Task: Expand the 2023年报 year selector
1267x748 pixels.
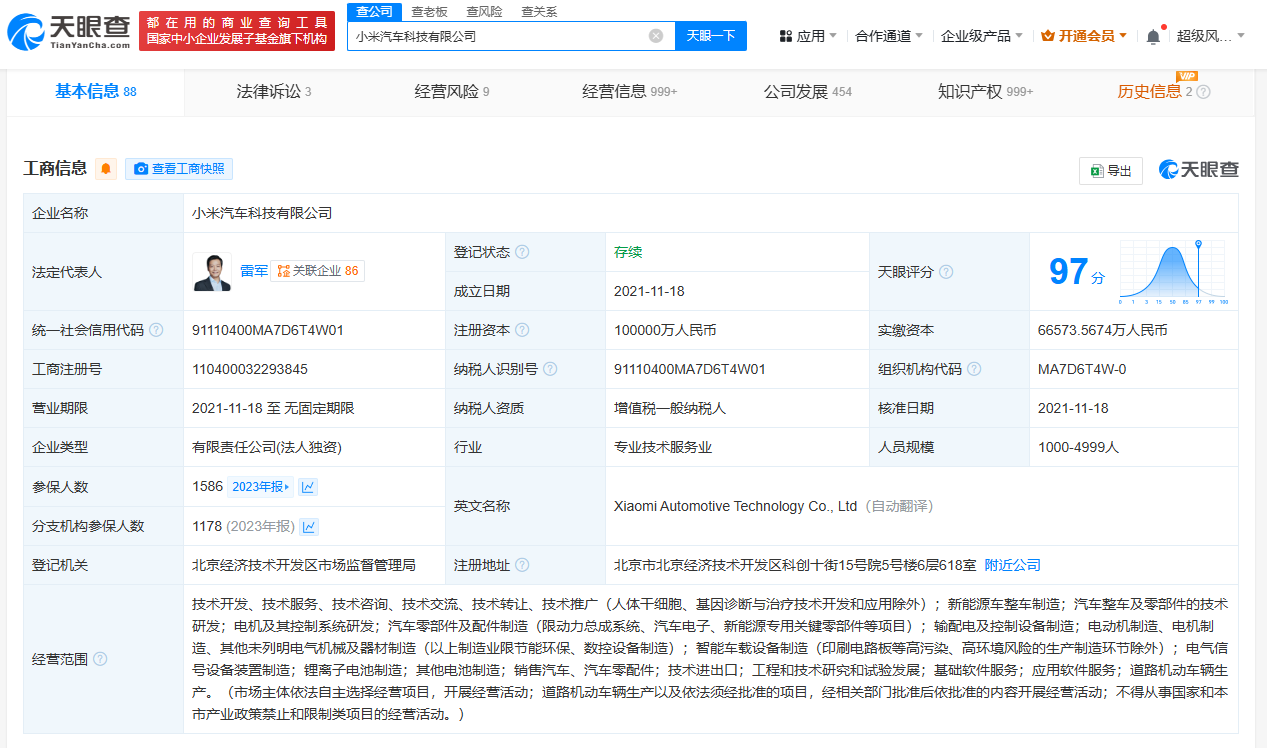Action: tap(260, 487)
